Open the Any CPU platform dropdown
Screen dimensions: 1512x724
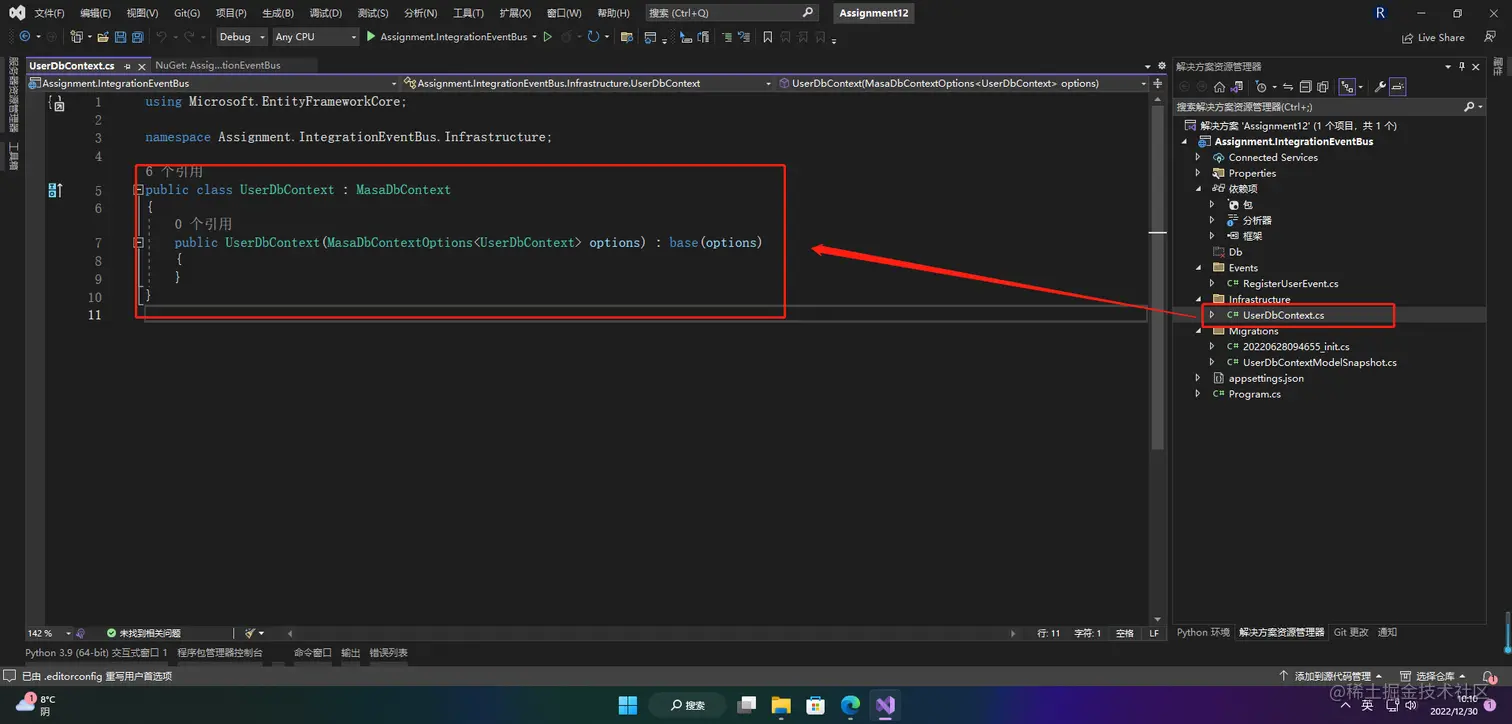[x=315, y=37]
